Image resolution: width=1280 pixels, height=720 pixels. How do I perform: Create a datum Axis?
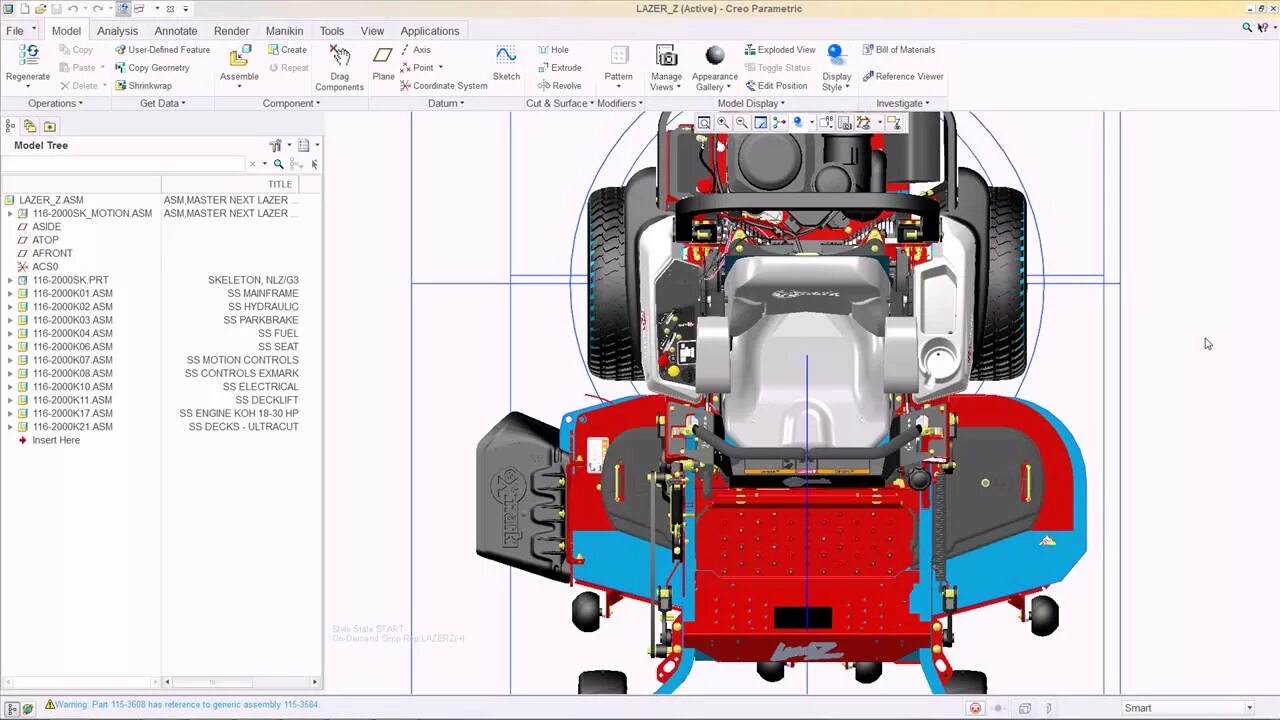(x=415, y=50)
